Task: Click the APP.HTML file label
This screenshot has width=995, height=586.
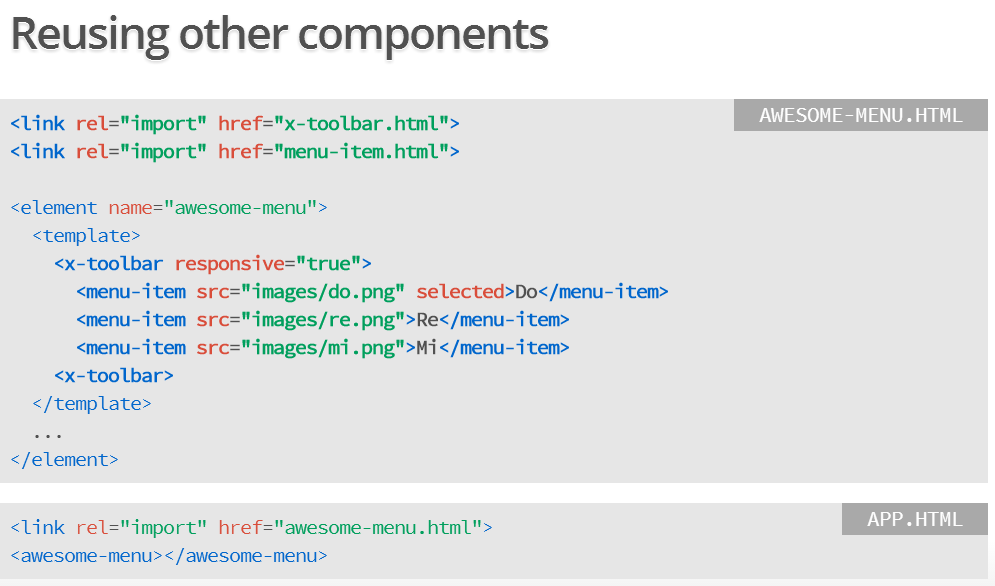Action: point(914,519)
